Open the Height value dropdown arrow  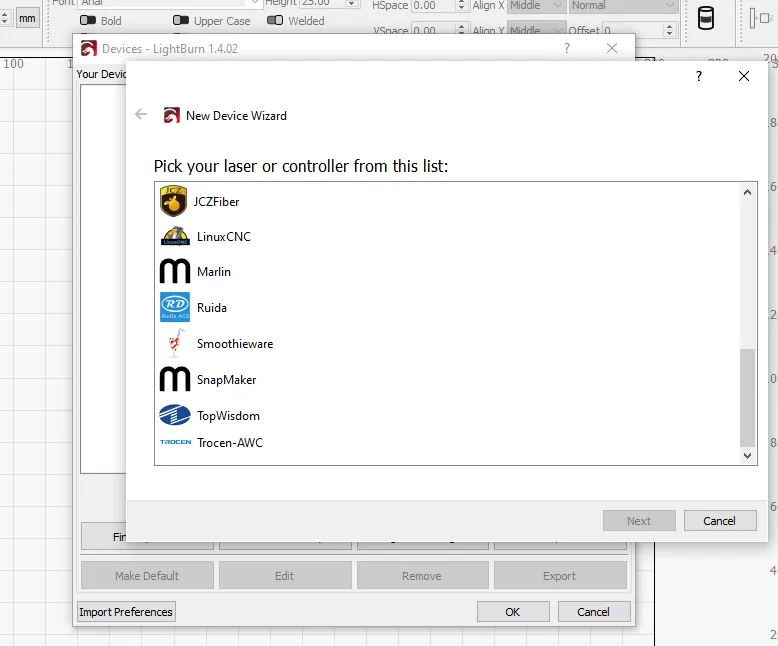point(352,3)
